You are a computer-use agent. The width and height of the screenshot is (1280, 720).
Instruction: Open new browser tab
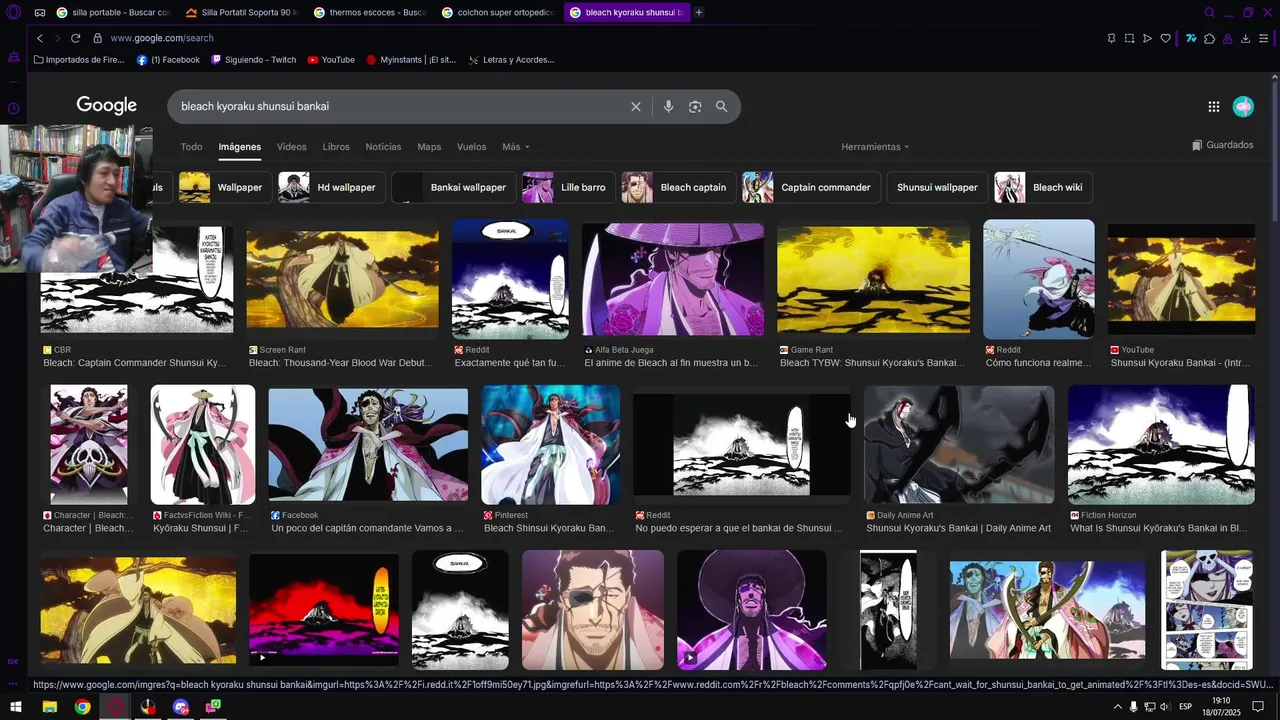[x=698, y=13]
